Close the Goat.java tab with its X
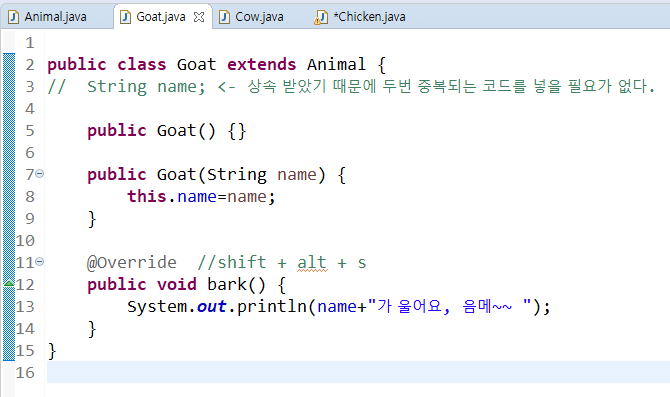The height and width of the screenshot is (397, 670). [x=199, y=17]
